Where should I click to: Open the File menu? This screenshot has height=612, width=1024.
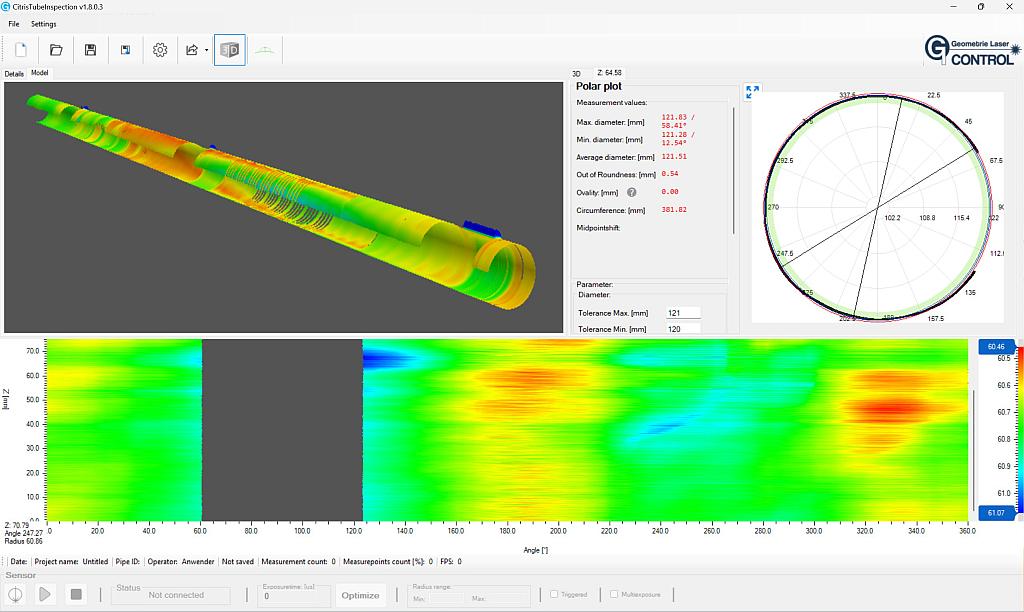[13, 23]
